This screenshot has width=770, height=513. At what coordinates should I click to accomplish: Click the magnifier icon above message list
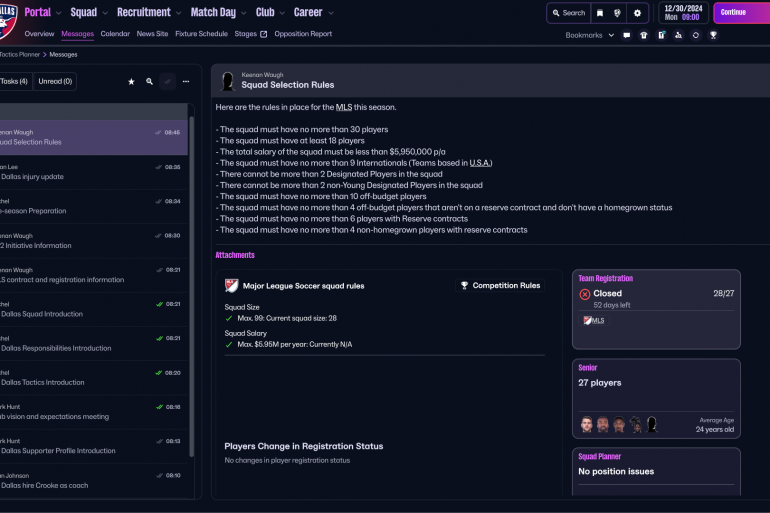click(x=149, y=82)
